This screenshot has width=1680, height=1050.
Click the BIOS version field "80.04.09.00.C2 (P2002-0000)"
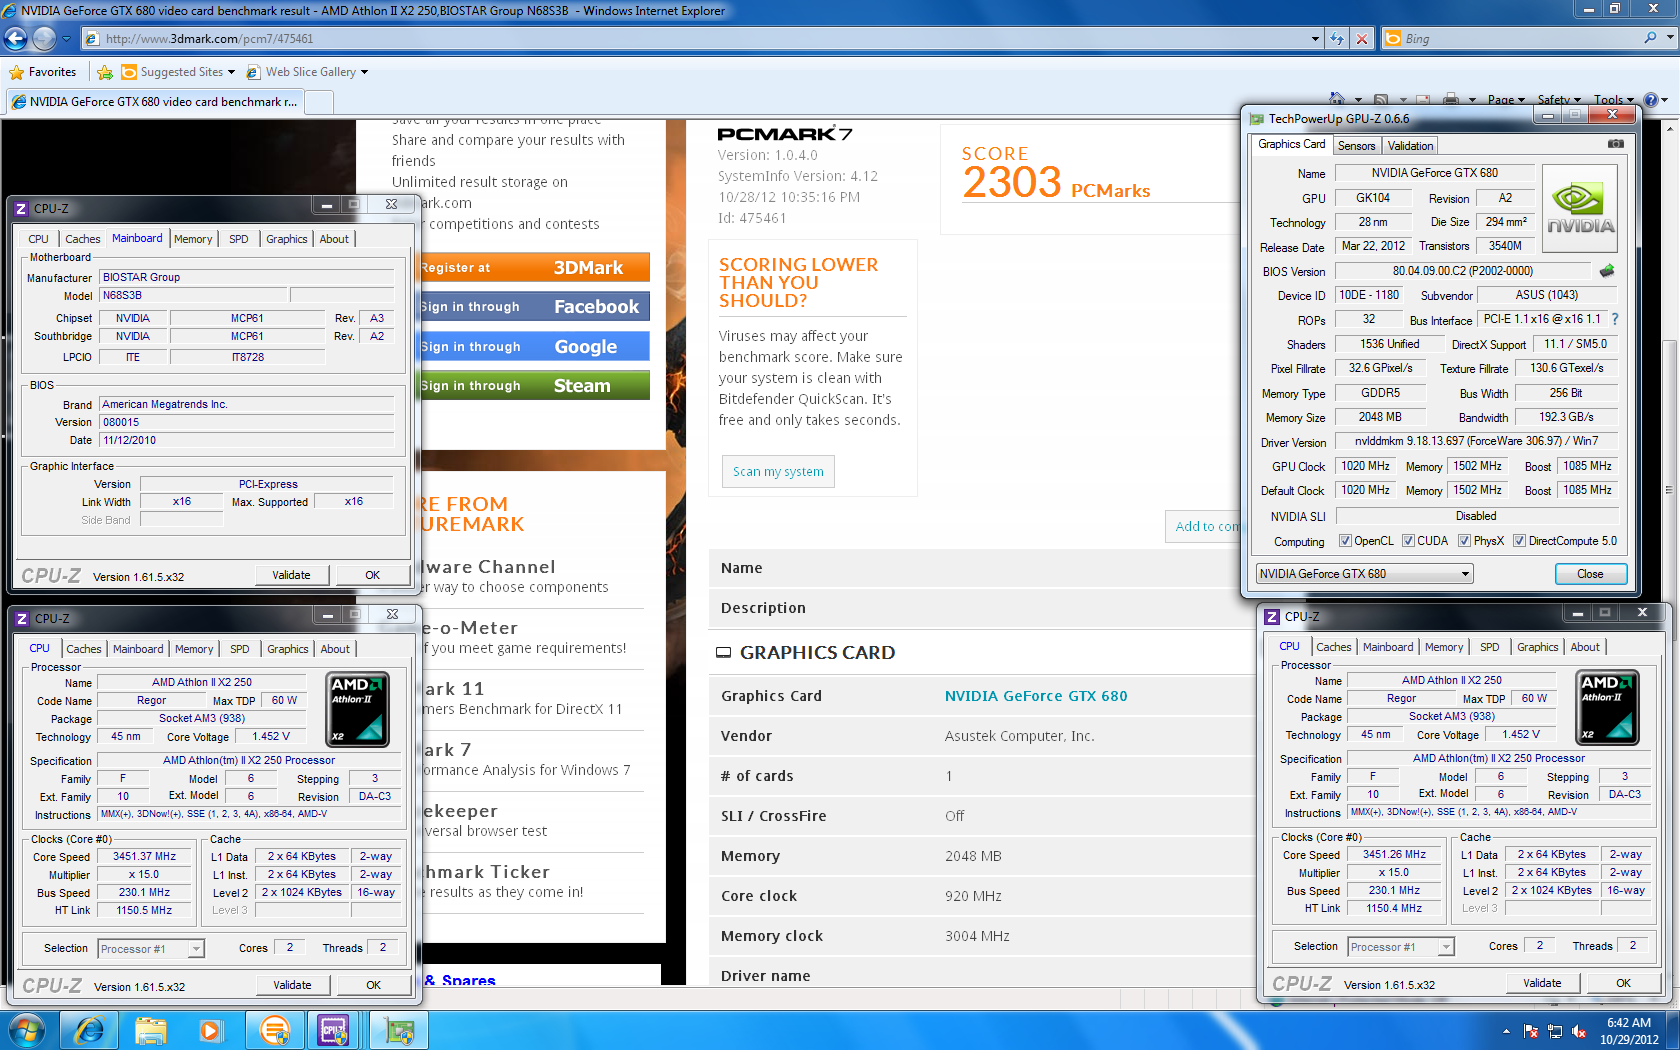point(1462,271)
